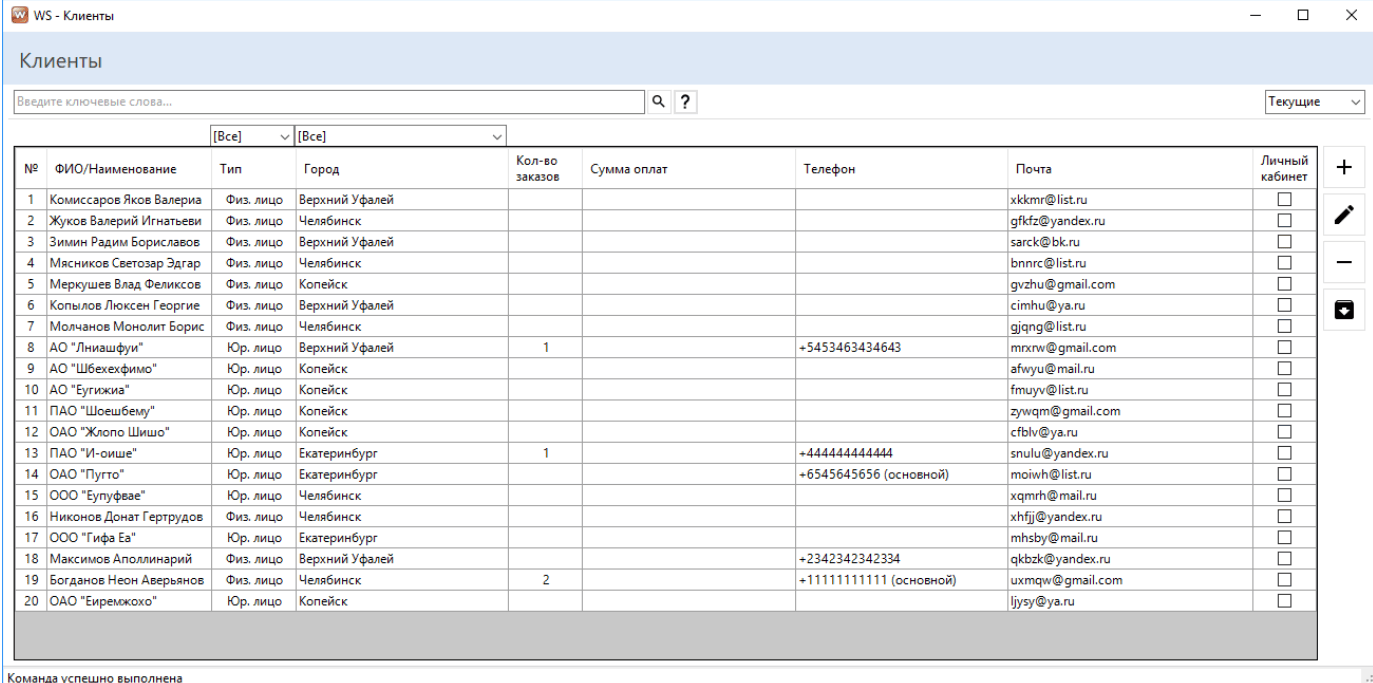Maximize the WS - Клиенты window
The image size is (1373, 683).
click(x=1303, y=15)
